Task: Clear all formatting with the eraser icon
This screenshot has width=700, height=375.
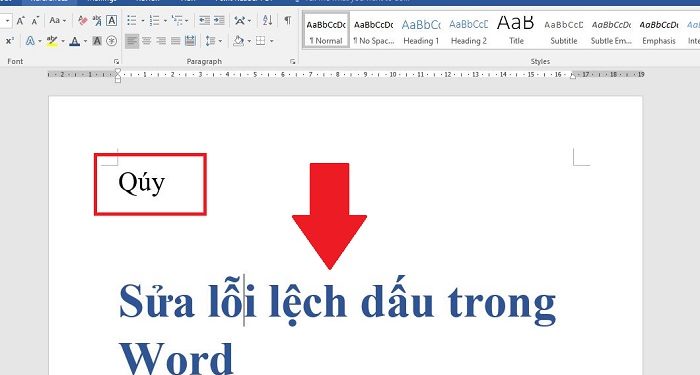Action: [x=83, y=21]
